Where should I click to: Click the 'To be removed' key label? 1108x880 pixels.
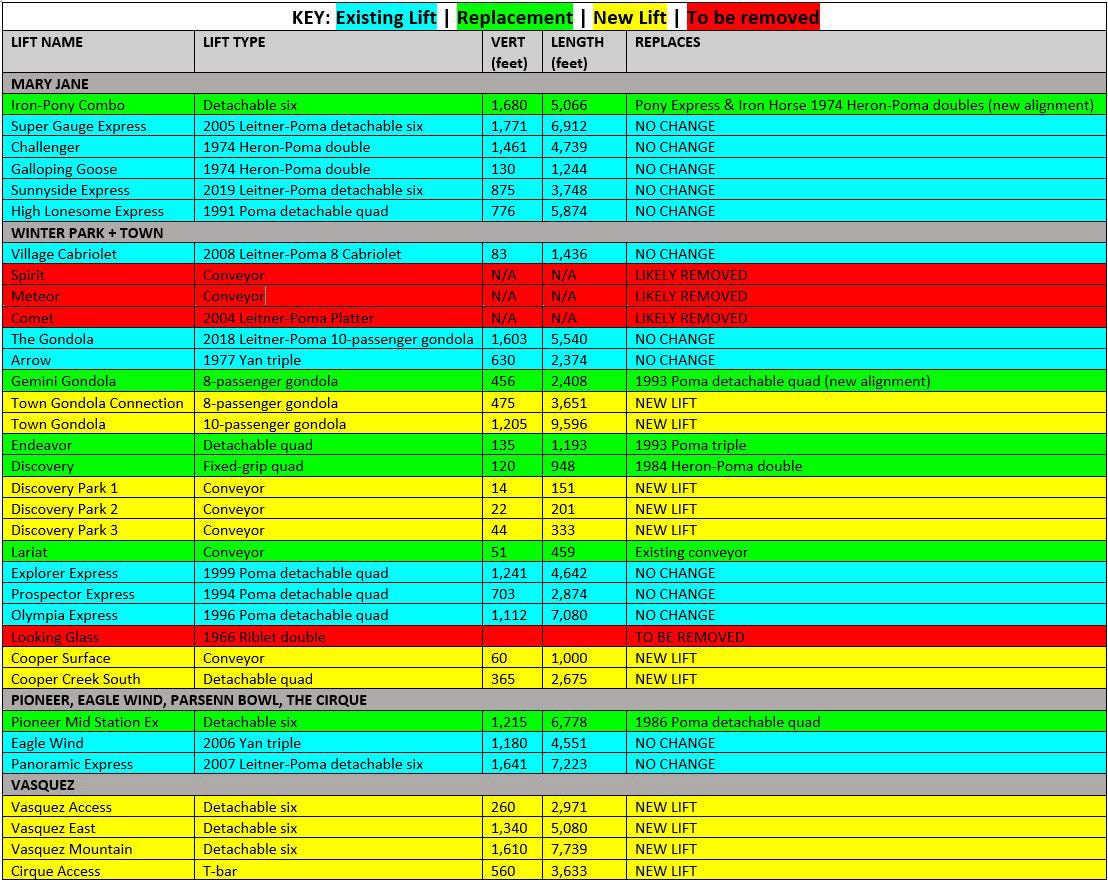click(753, 17)
